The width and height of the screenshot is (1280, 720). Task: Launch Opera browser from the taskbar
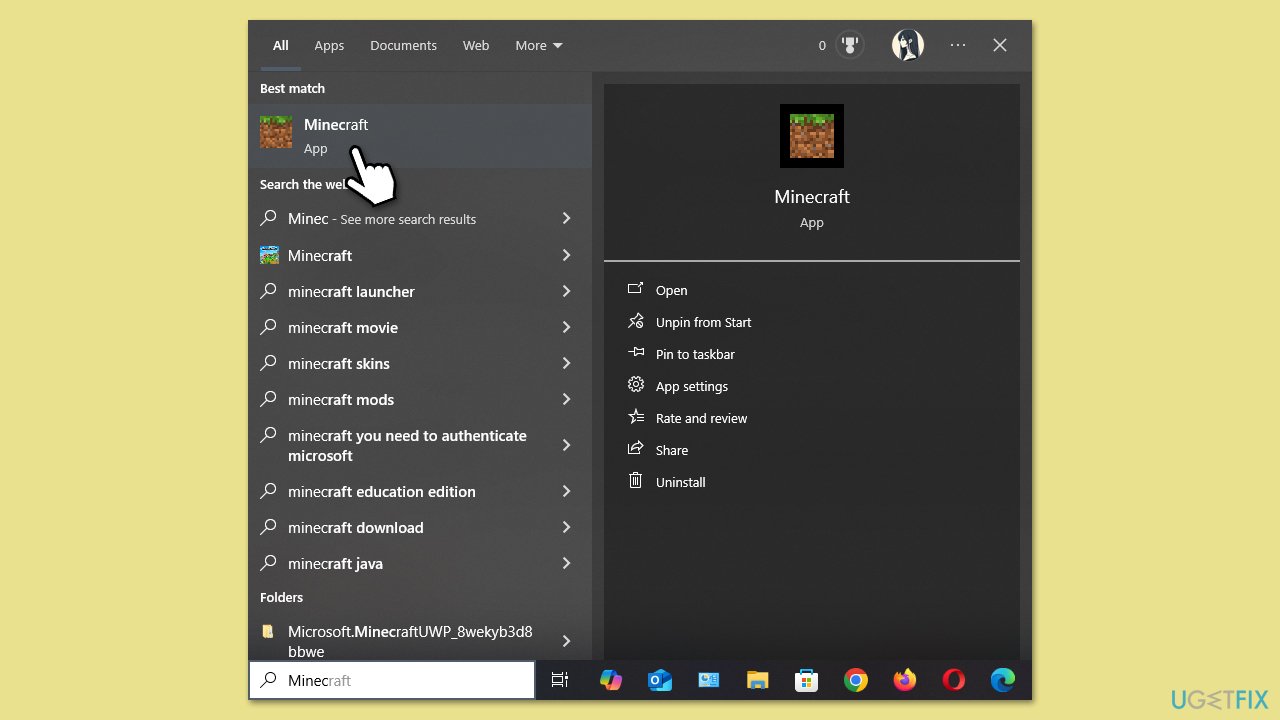coord(954,680)
